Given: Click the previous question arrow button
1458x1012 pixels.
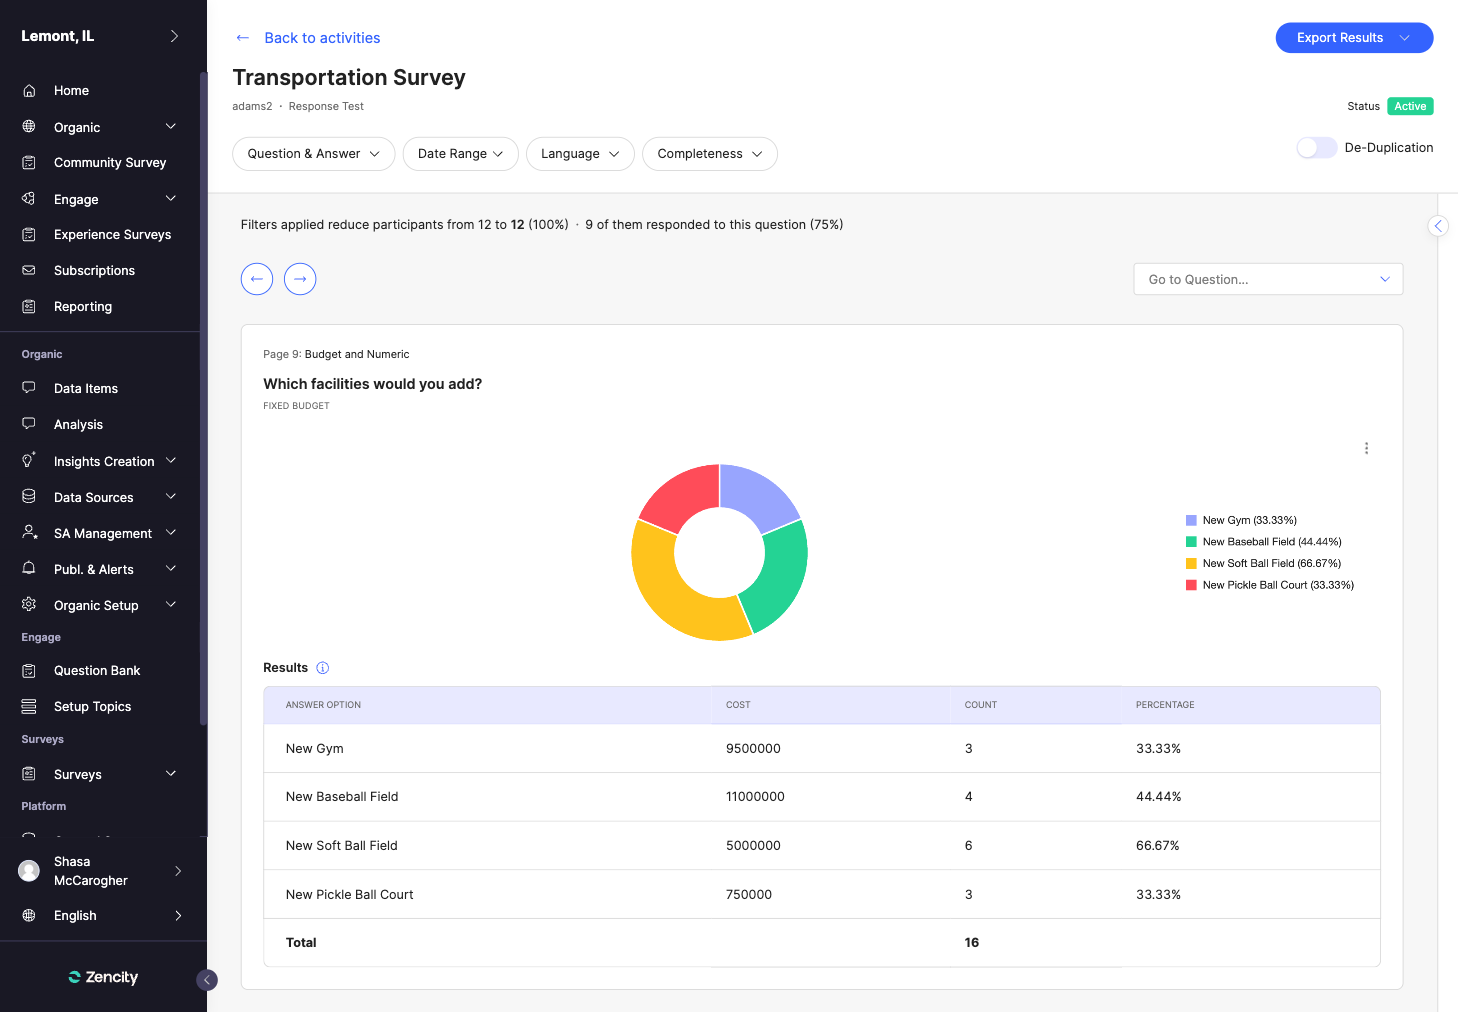Looking at the screenshot, I should [257, 279].
